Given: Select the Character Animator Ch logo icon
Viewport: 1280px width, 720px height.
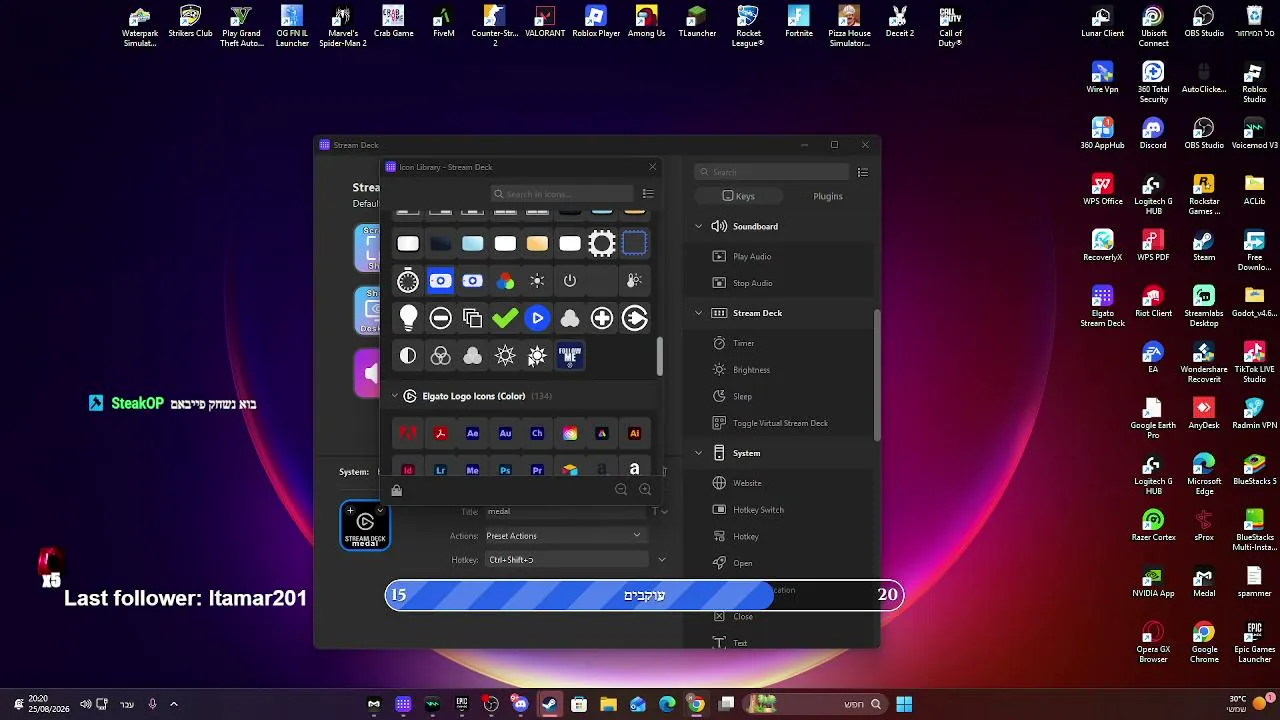Looking at the screenshot, I should pyautogui.click(x=538, y=433).
